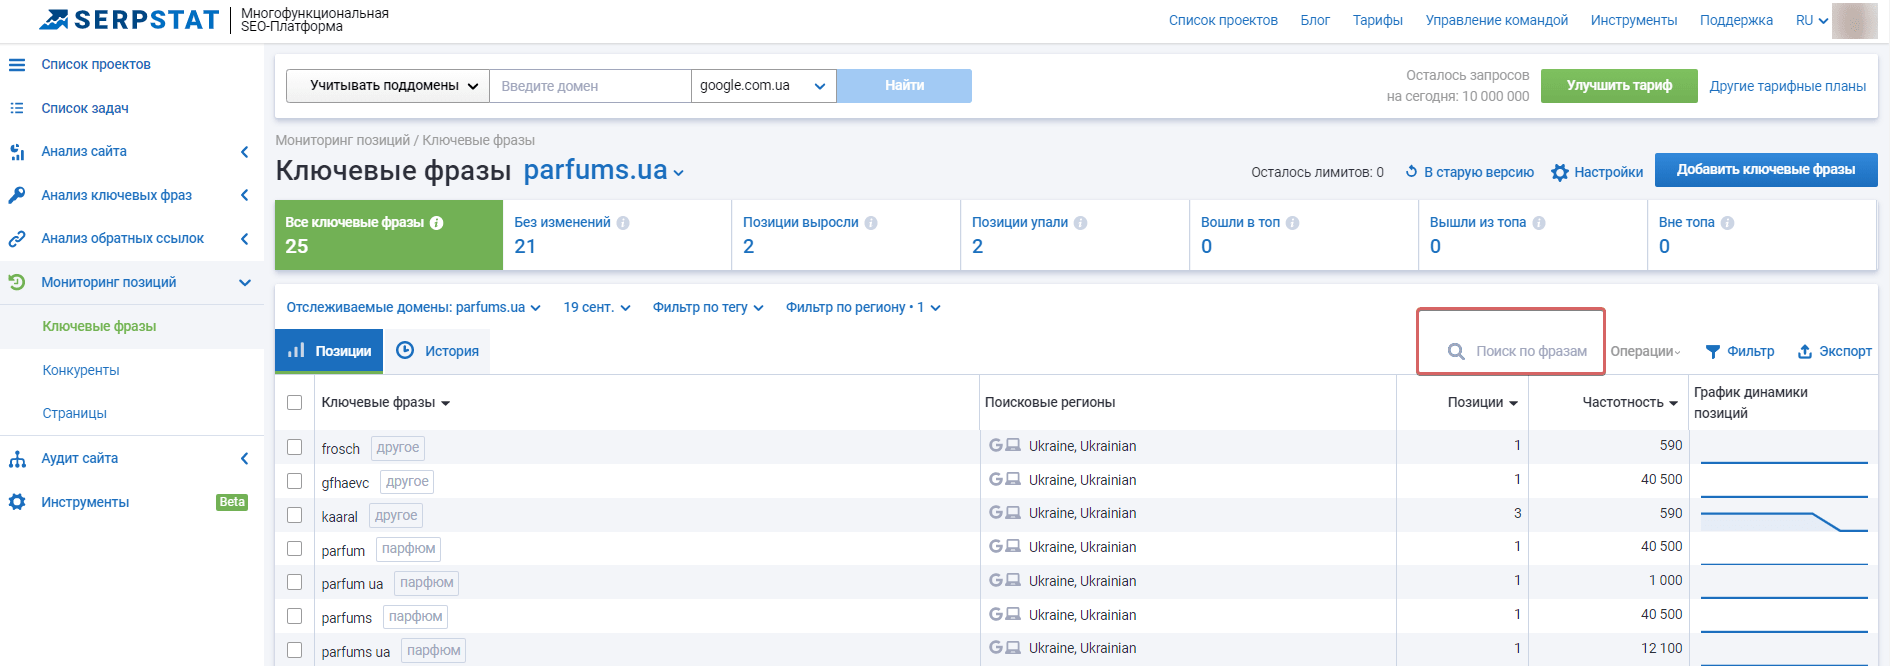Check the box for kaaral keyword
Image resolution: width=1890 pixels, height=666 pixels.
coord(294,515)
